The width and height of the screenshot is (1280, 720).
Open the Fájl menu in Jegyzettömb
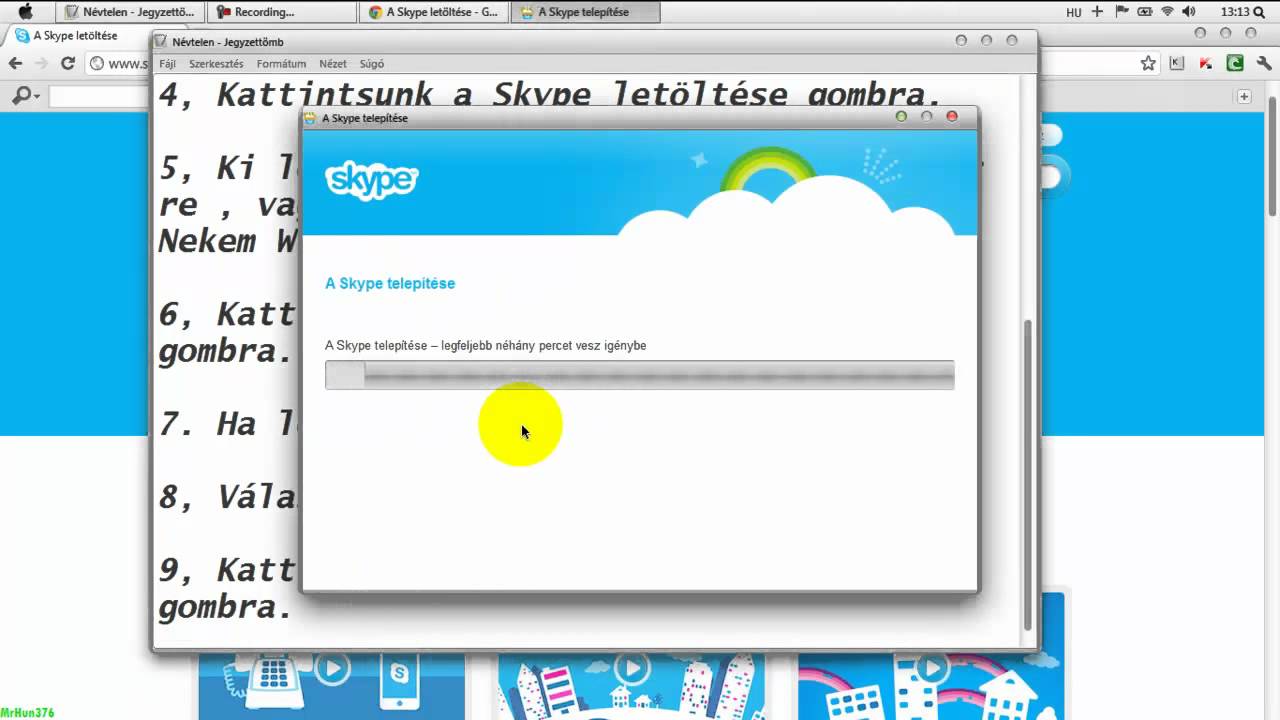167,64
